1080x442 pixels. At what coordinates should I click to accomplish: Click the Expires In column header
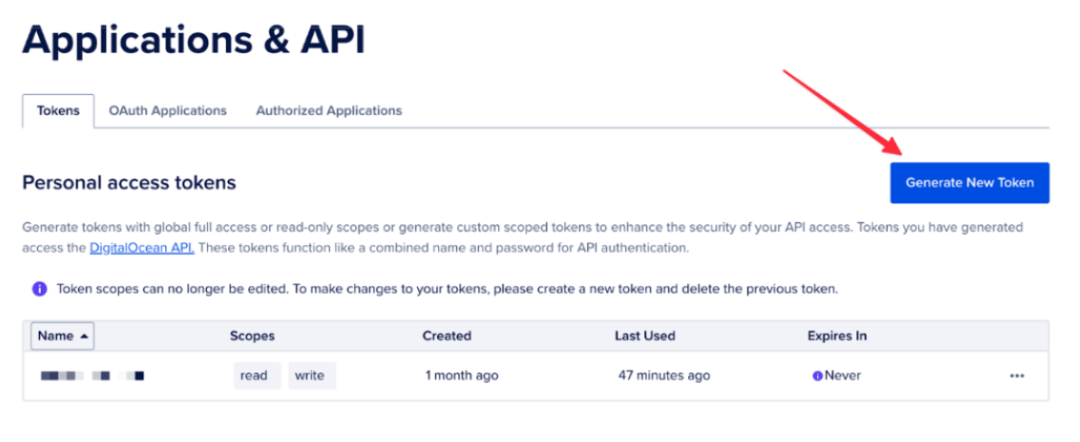click(837, 336)
